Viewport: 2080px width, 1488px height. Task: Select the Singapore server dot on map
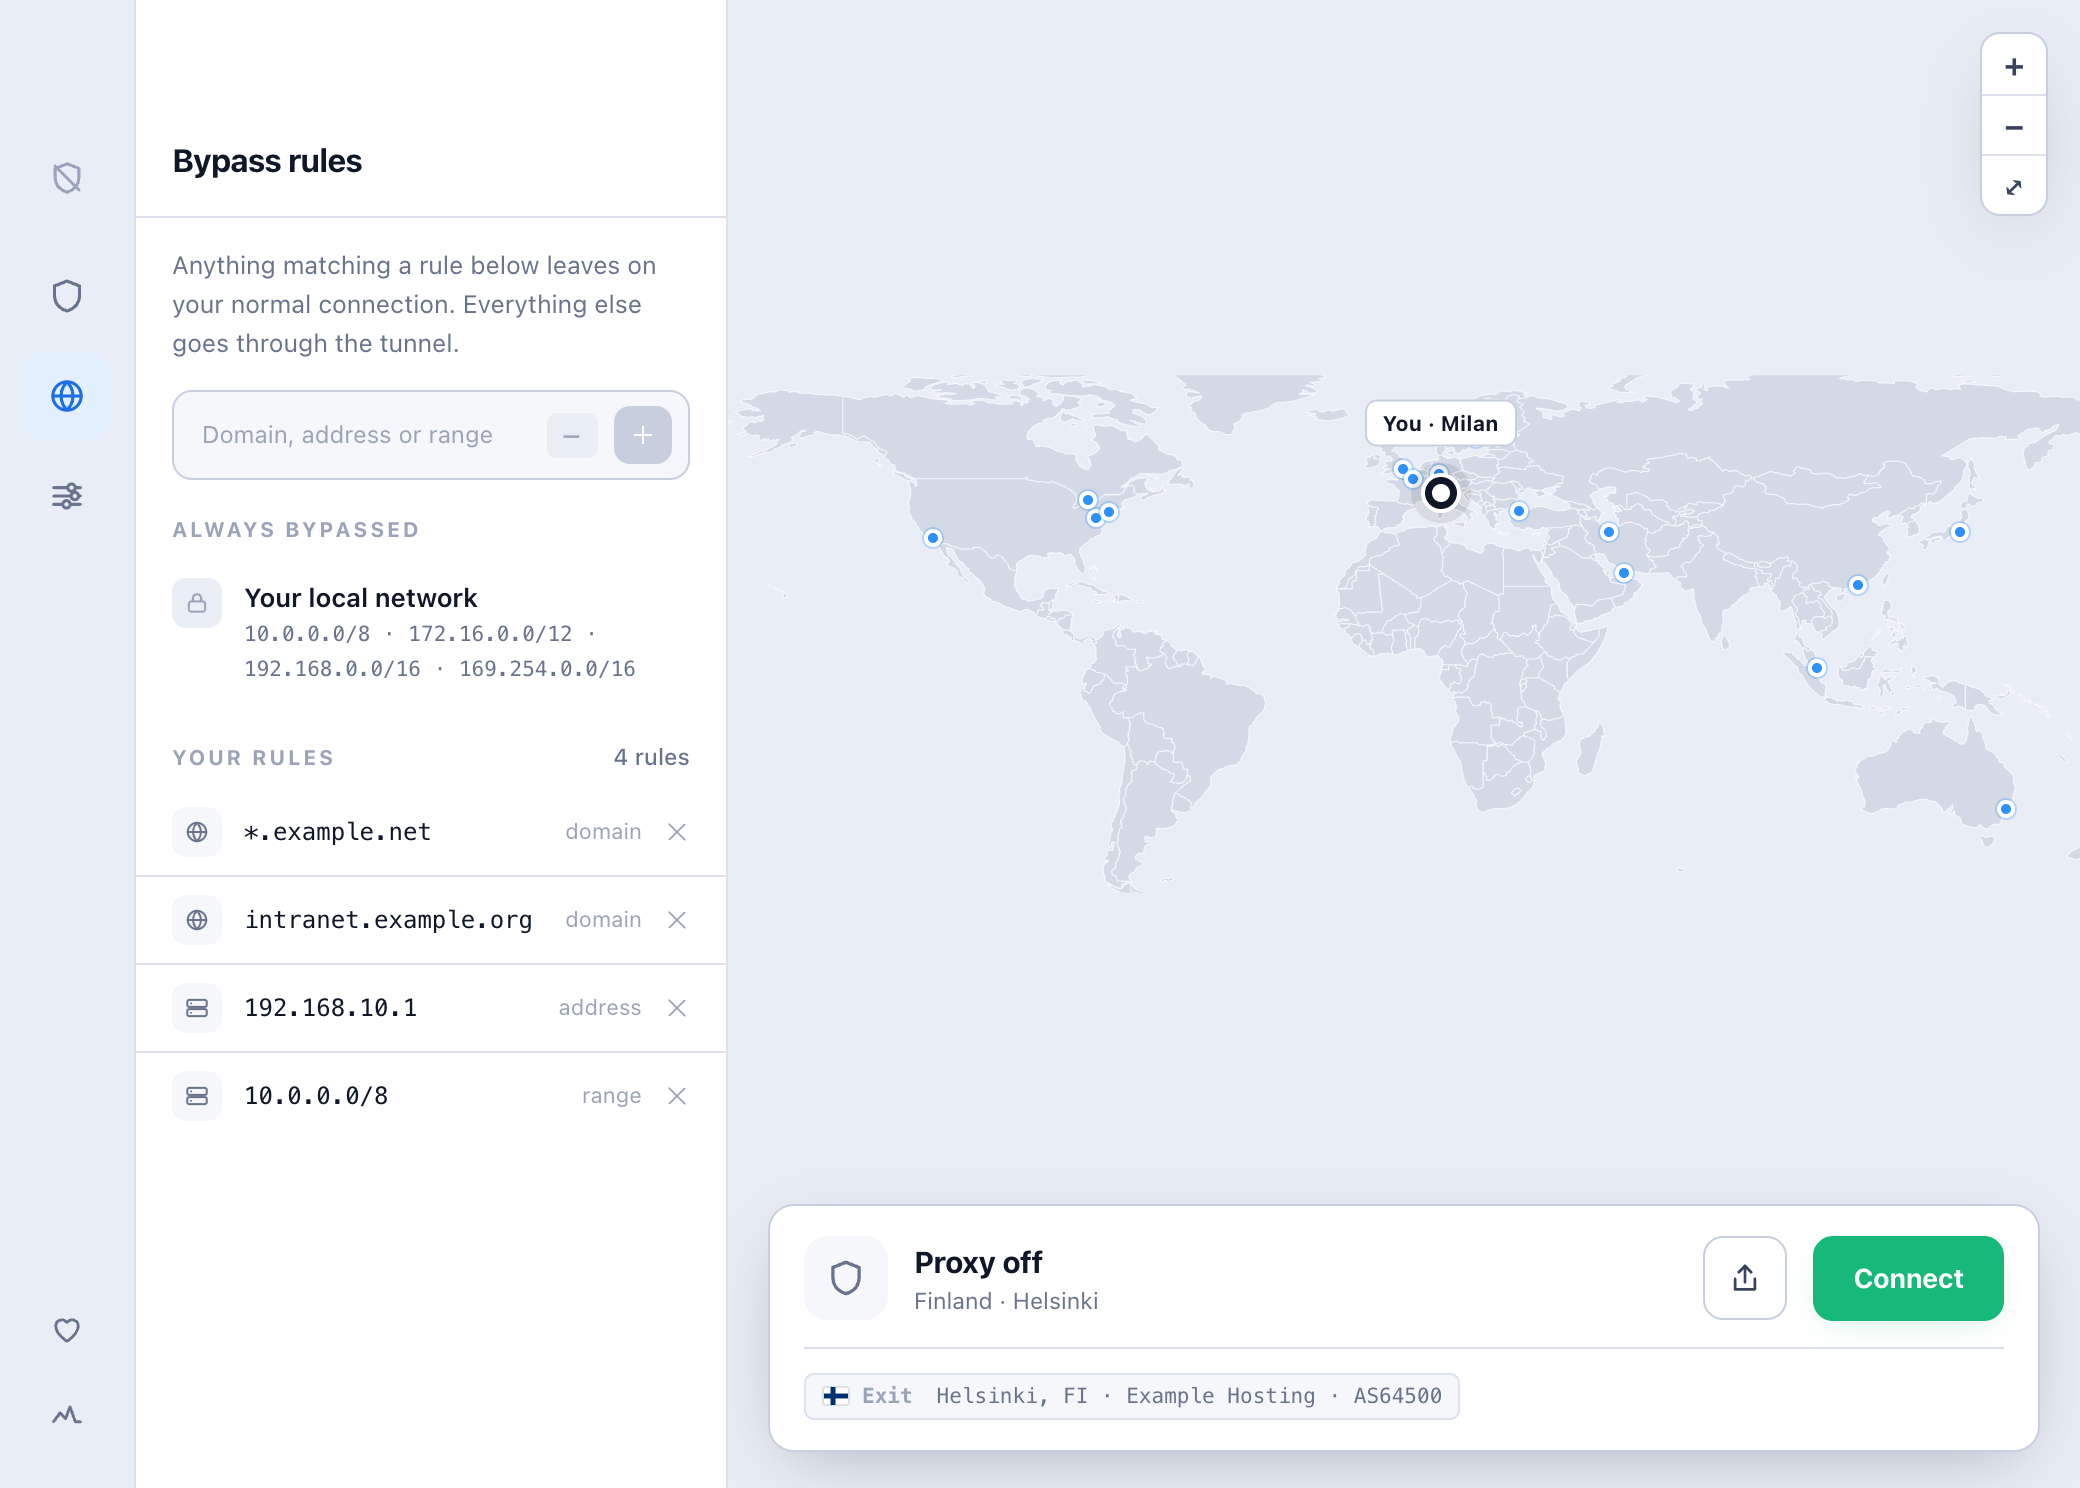(1817, 668)
